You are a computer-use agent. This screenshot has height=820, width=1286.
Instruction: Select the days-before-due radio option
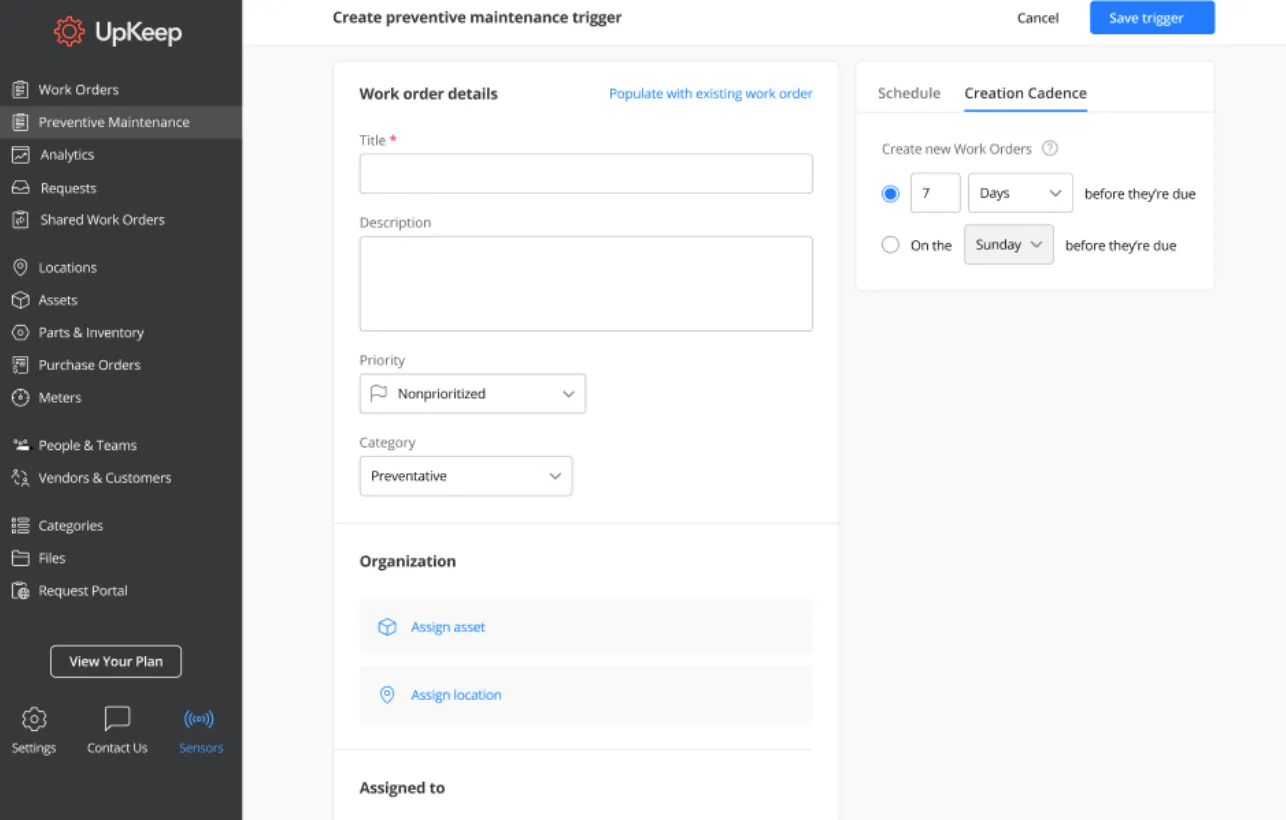[x=890, y=194]
